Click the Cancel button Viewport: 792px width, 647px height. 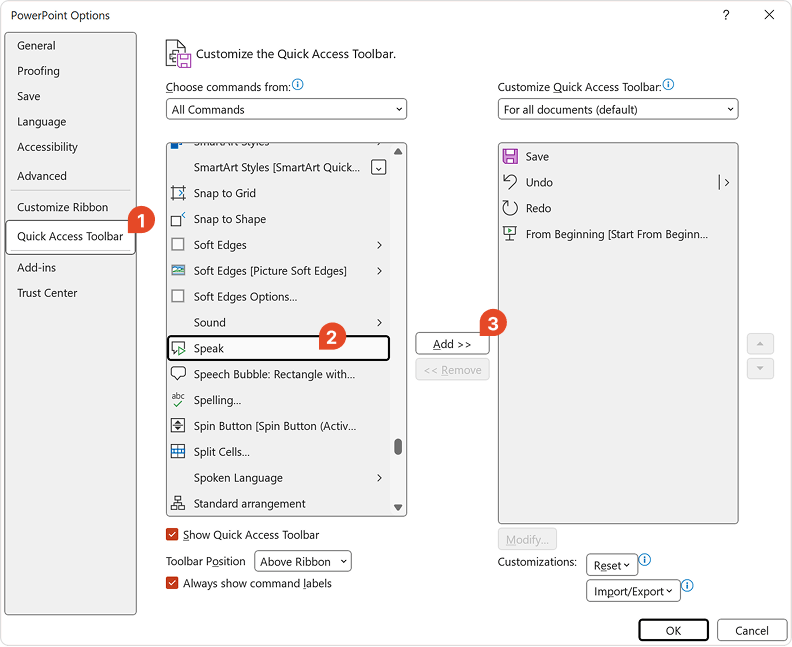[752, 630]
